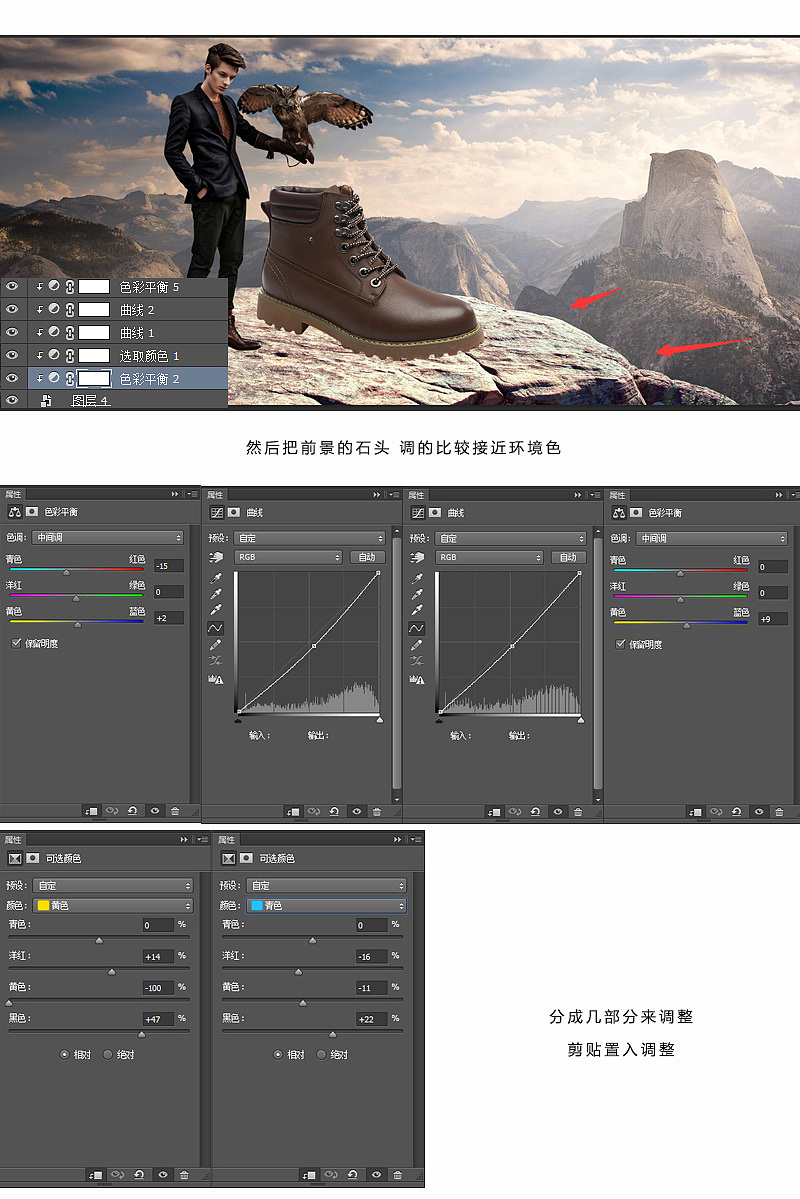Click trash icon in right Curves panel
800x1199 pixels.
[577, 811]
